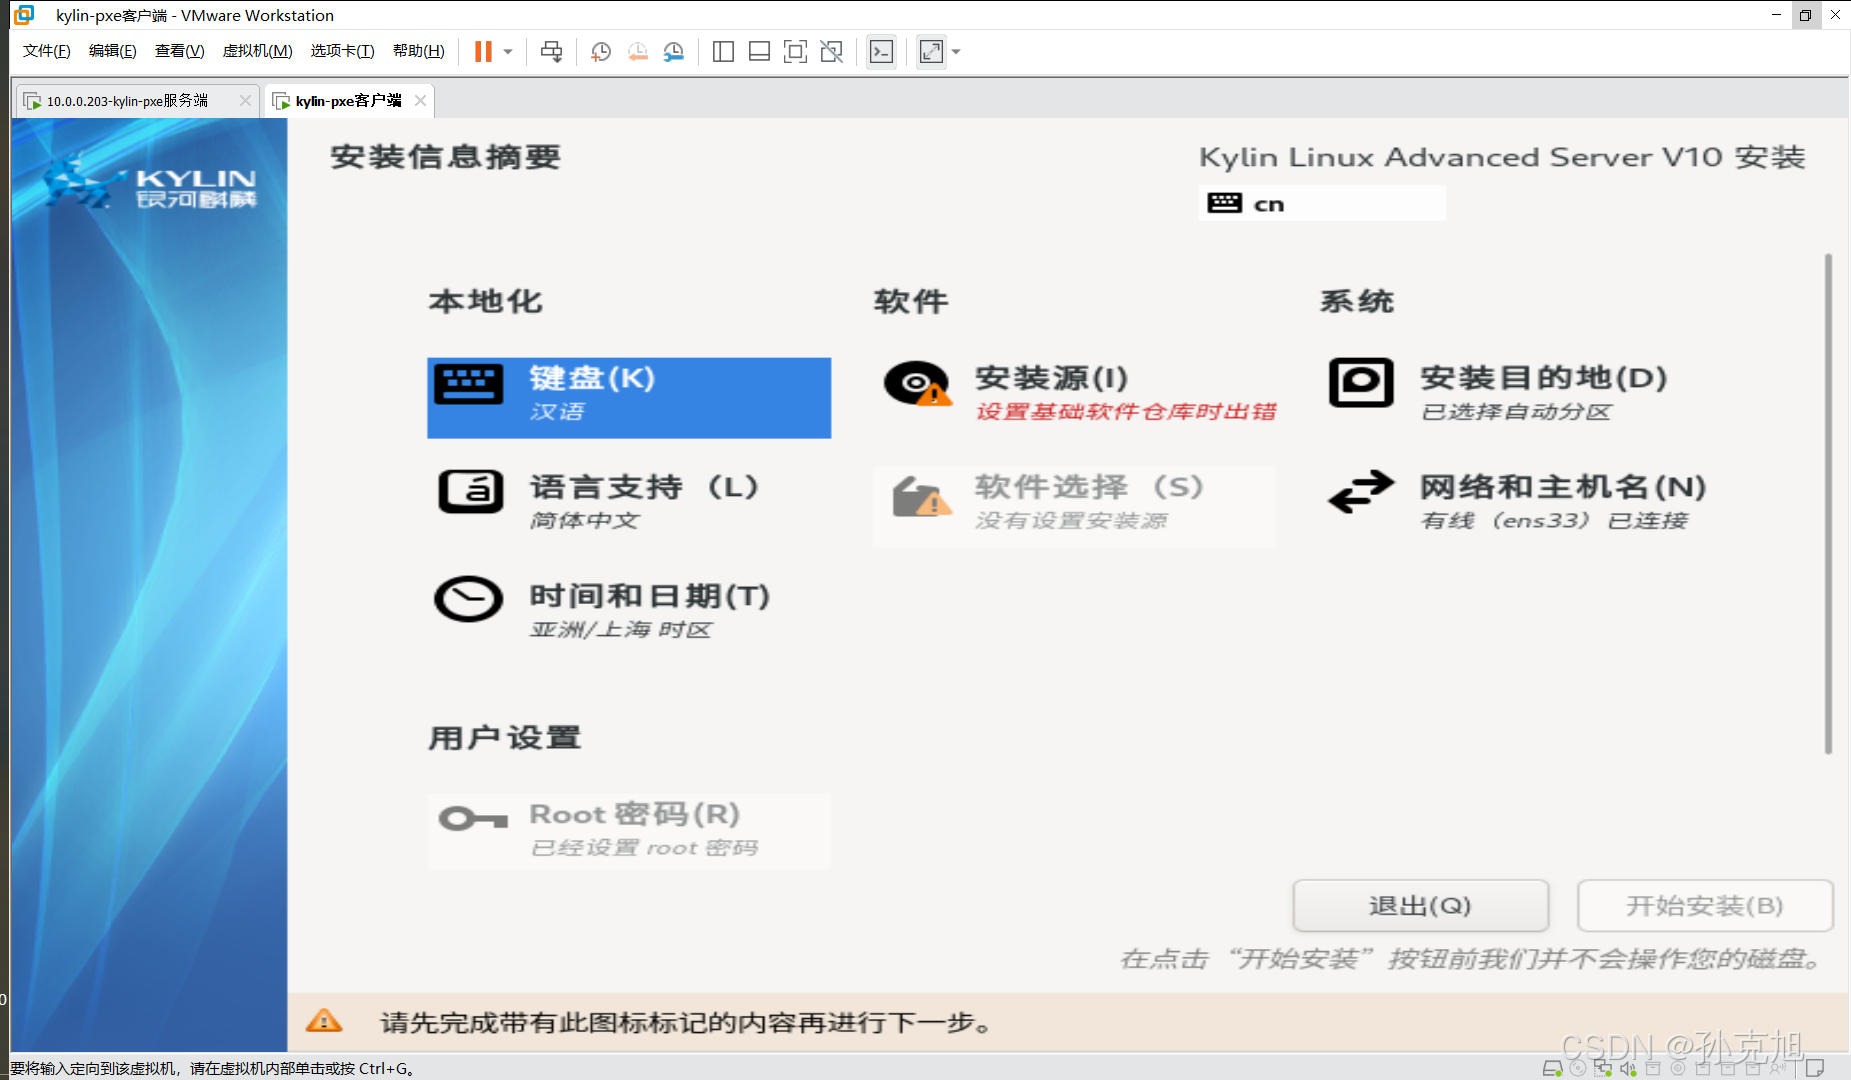Click the 开始安装(B) begin installation button
The image size is (1851, 1080).
[x=1705, y=905]
